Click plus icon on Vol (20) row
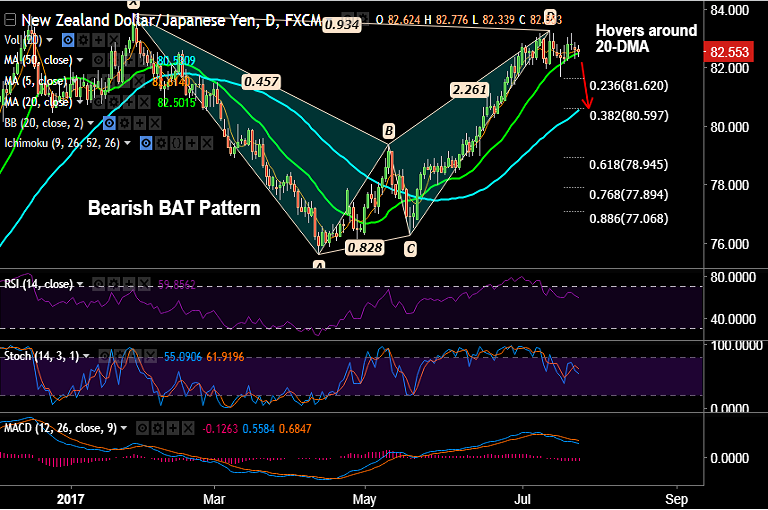The width and height of the screenshot is (768, 510). 98,40
